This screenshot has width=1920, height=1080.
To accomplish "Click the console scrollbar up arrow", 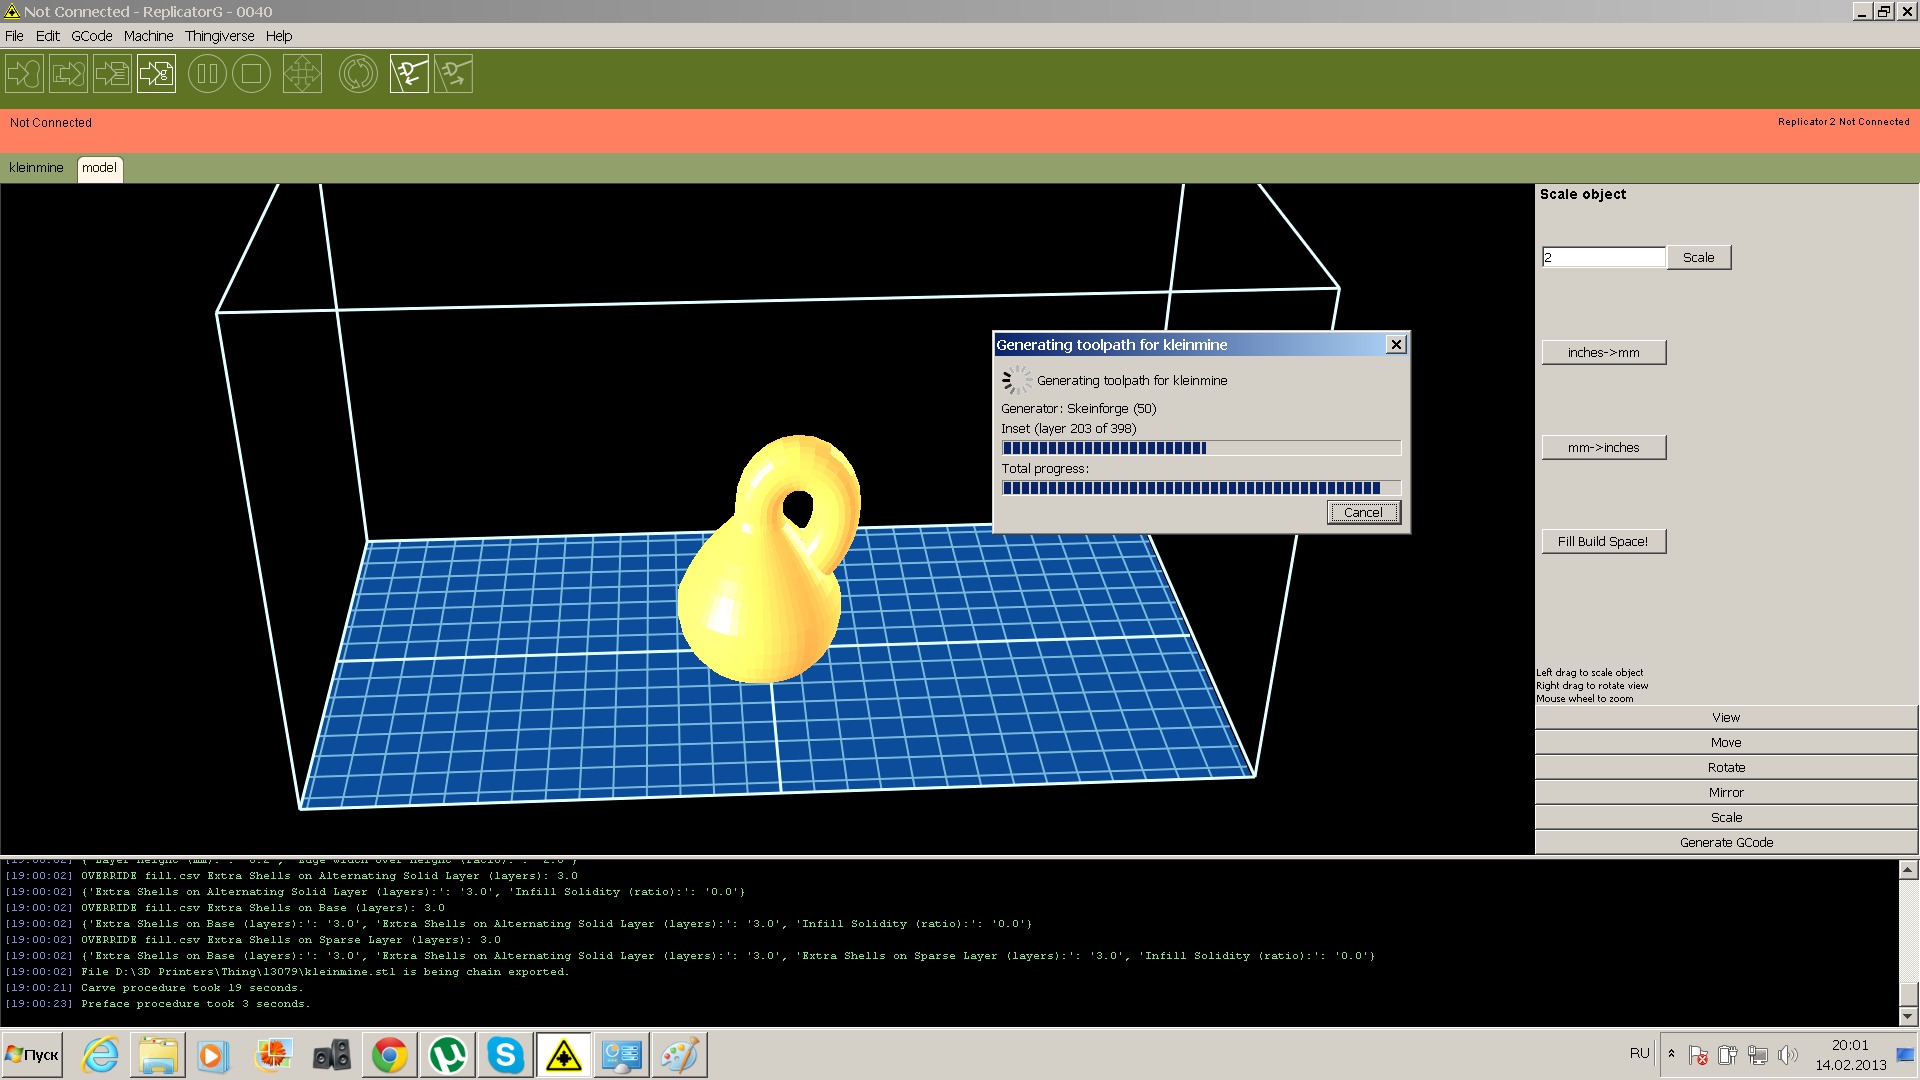I will click(x=1908, y=870).
